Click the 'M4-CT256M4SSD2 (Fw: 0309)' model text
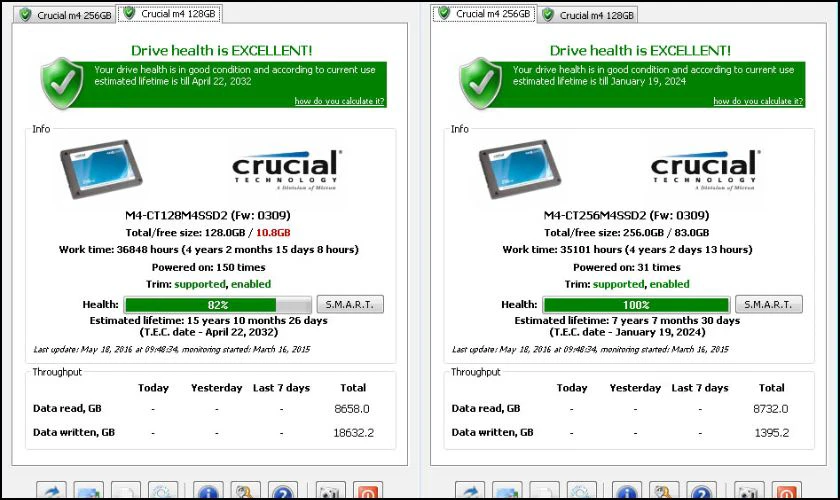840x500 pixels. click(x=626, y=215)
